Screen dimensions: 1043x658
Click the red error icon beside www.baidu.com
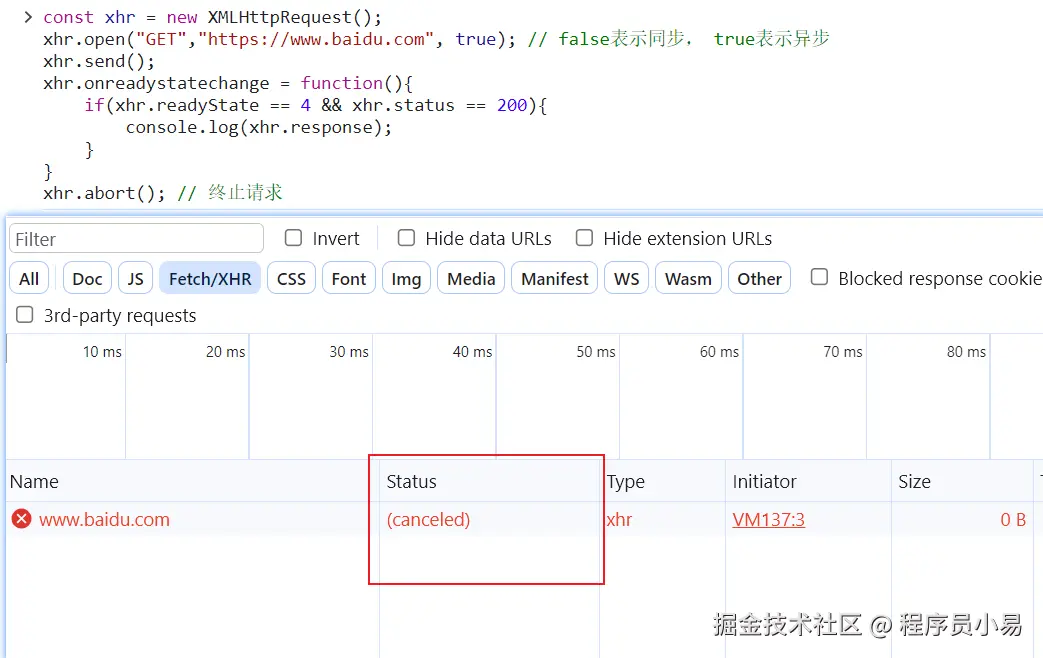click(x=21, y=519)
